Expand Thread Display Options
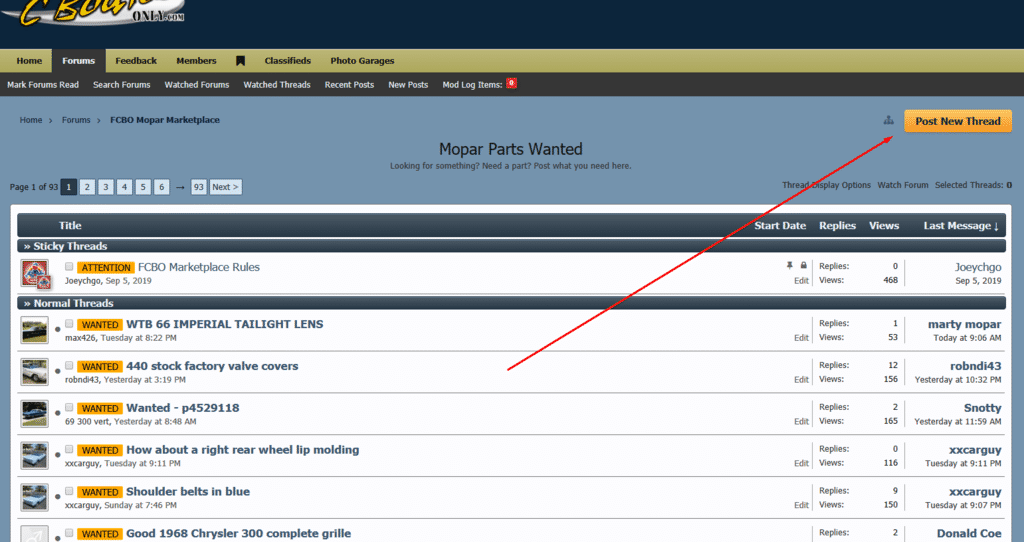1024x542 pixels. click(x=826, y=185)
